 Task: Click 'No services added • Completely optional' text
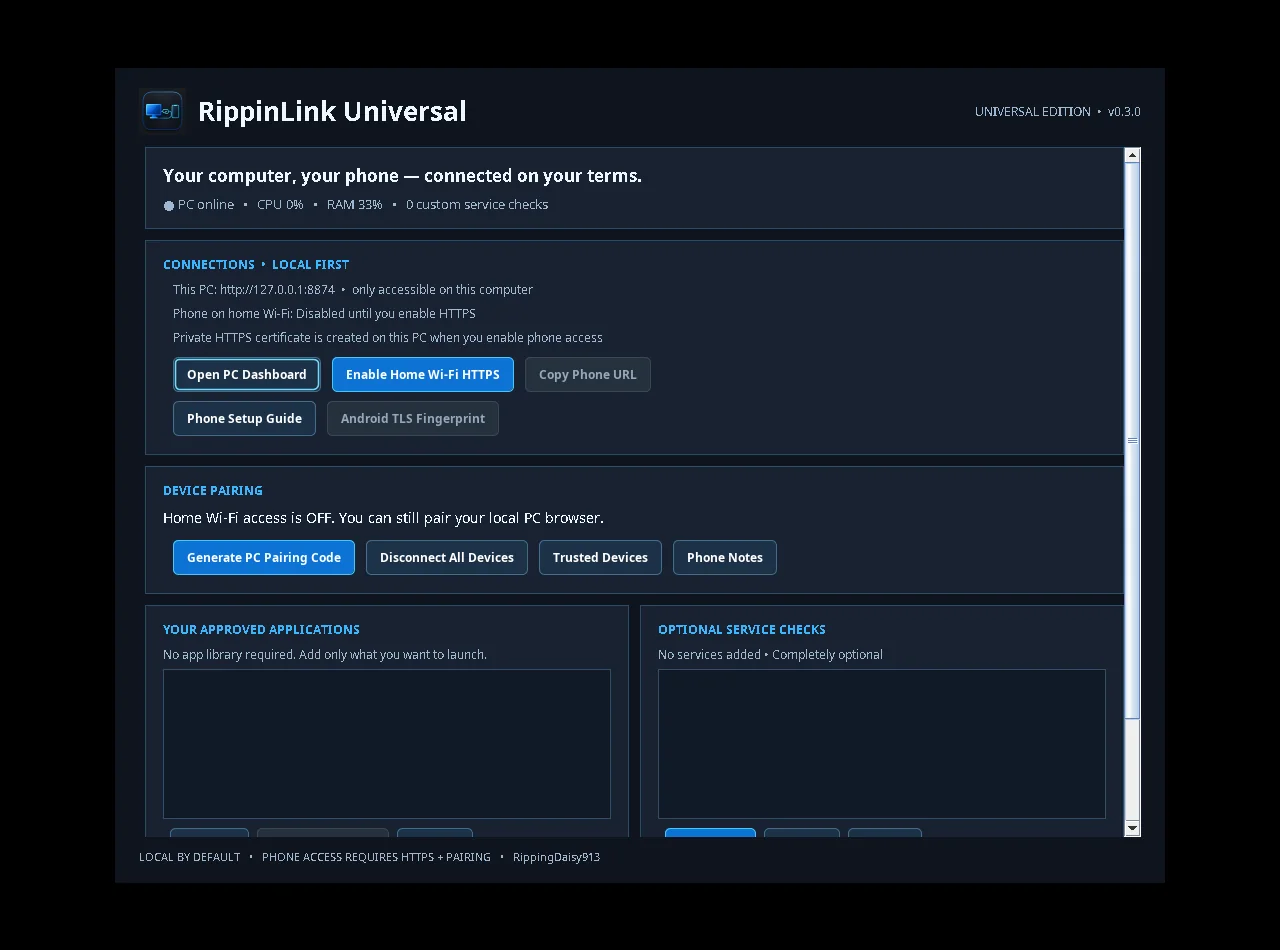770,655
